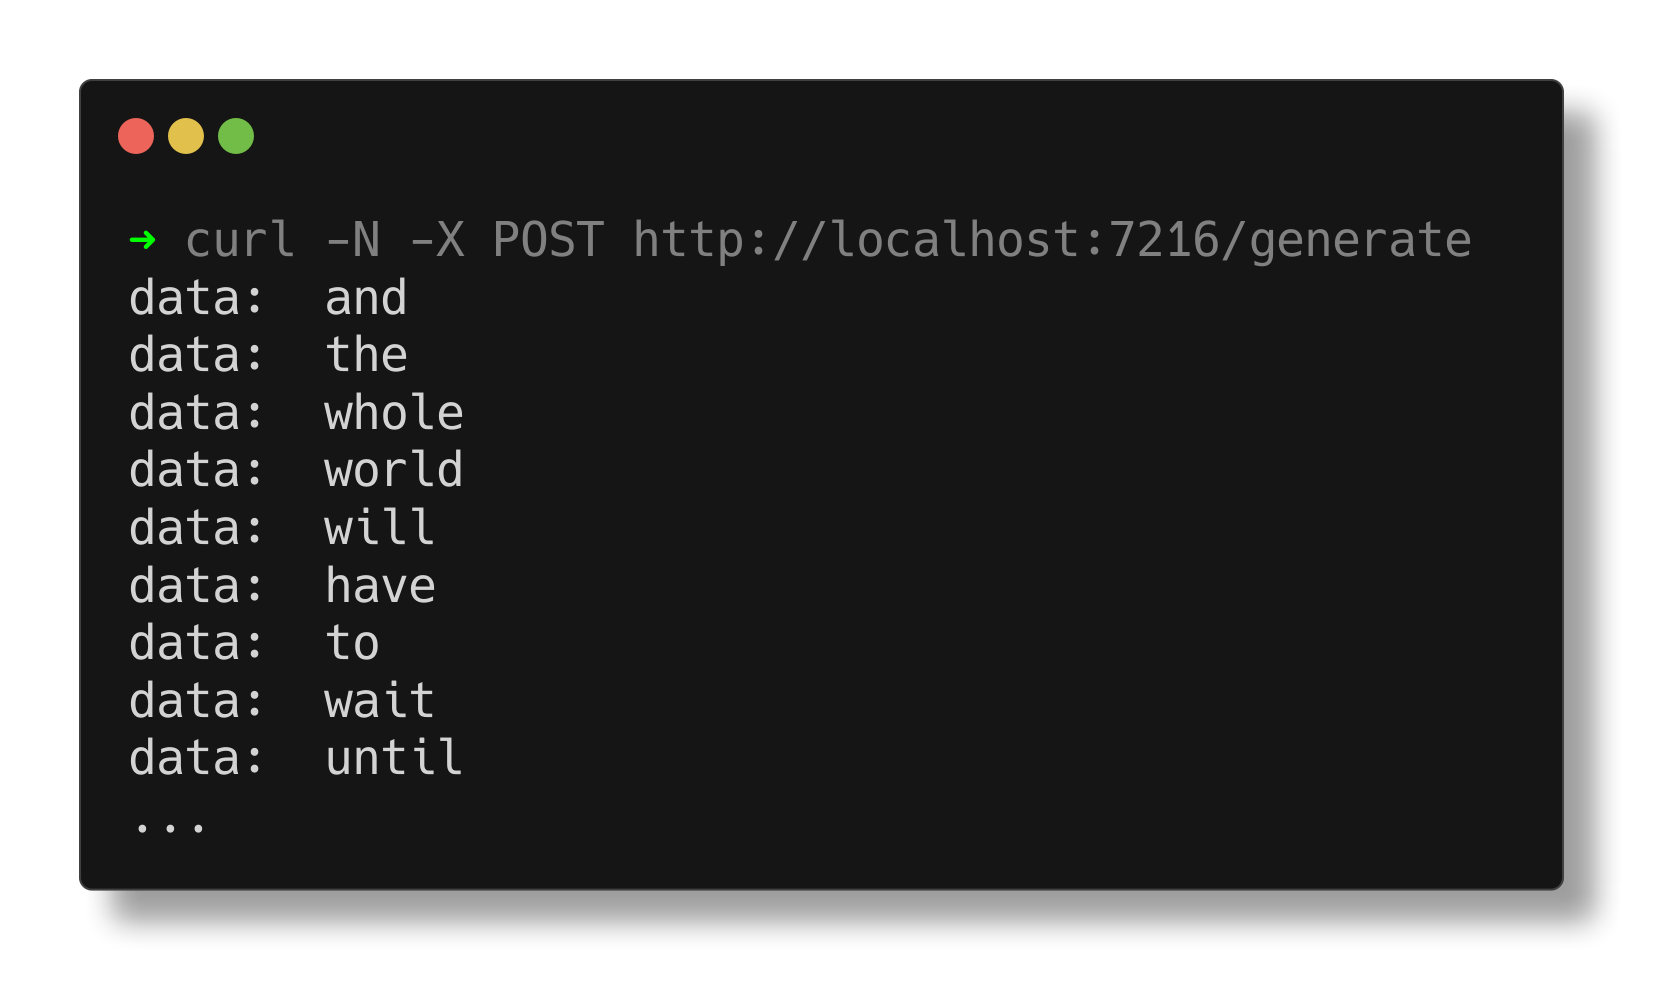Click the trailing ellipsis at output end
The height and width of the screenshot is (1001, 1675).
coord(170,826)
